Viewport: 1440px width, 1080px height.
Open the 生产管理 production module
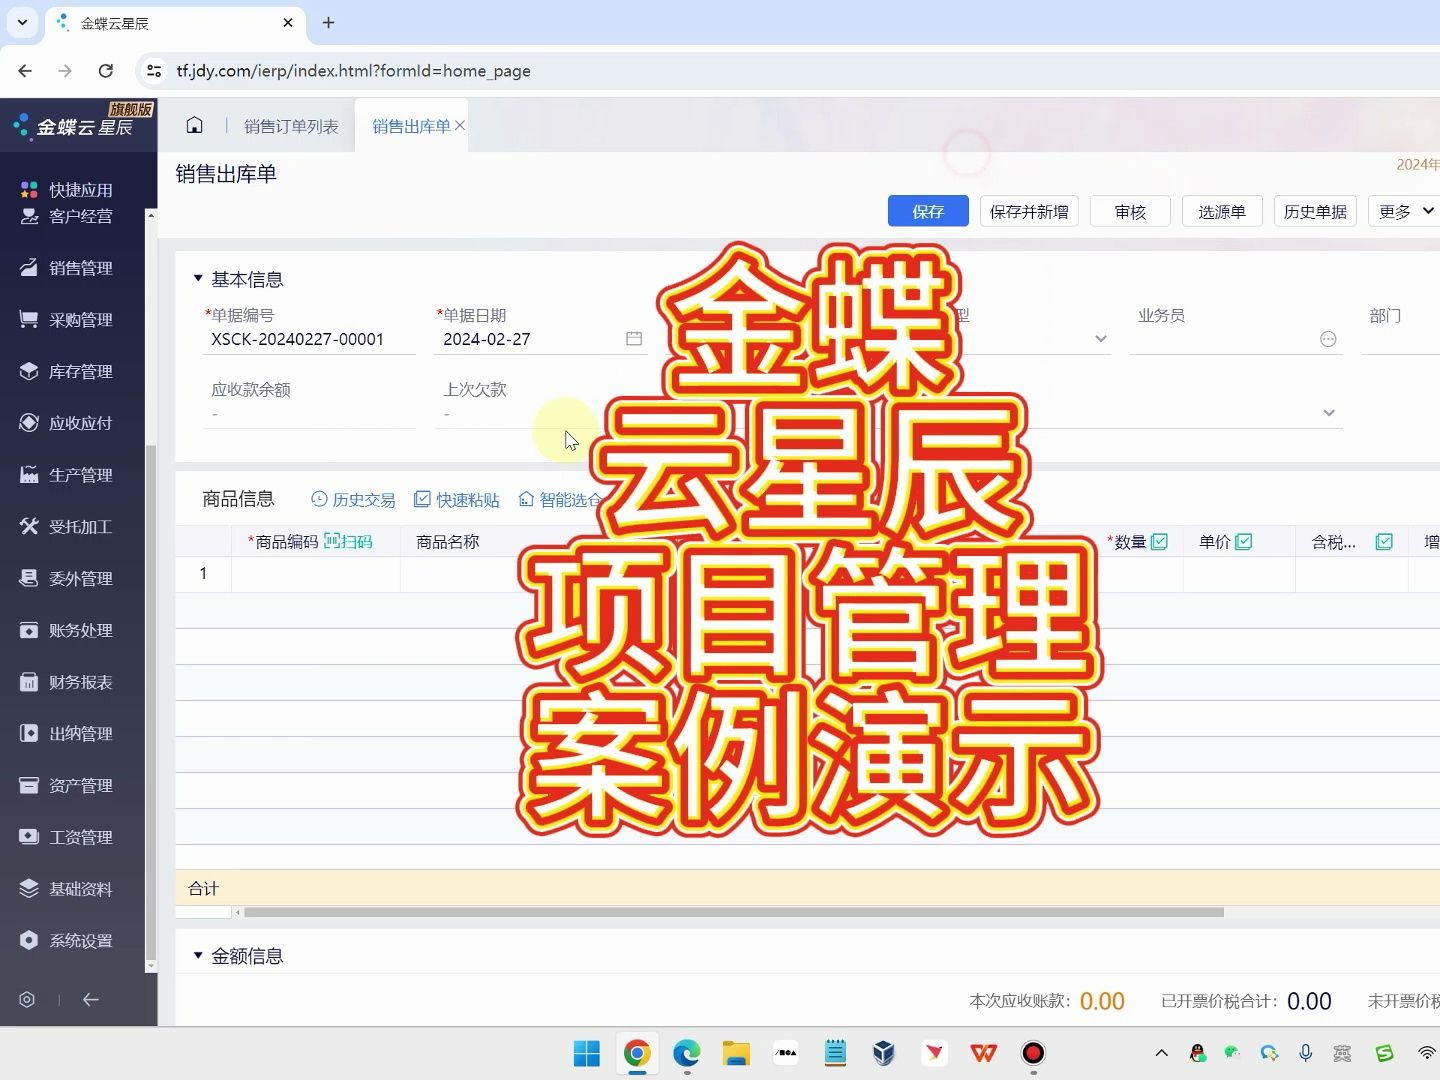coord(68,475)
